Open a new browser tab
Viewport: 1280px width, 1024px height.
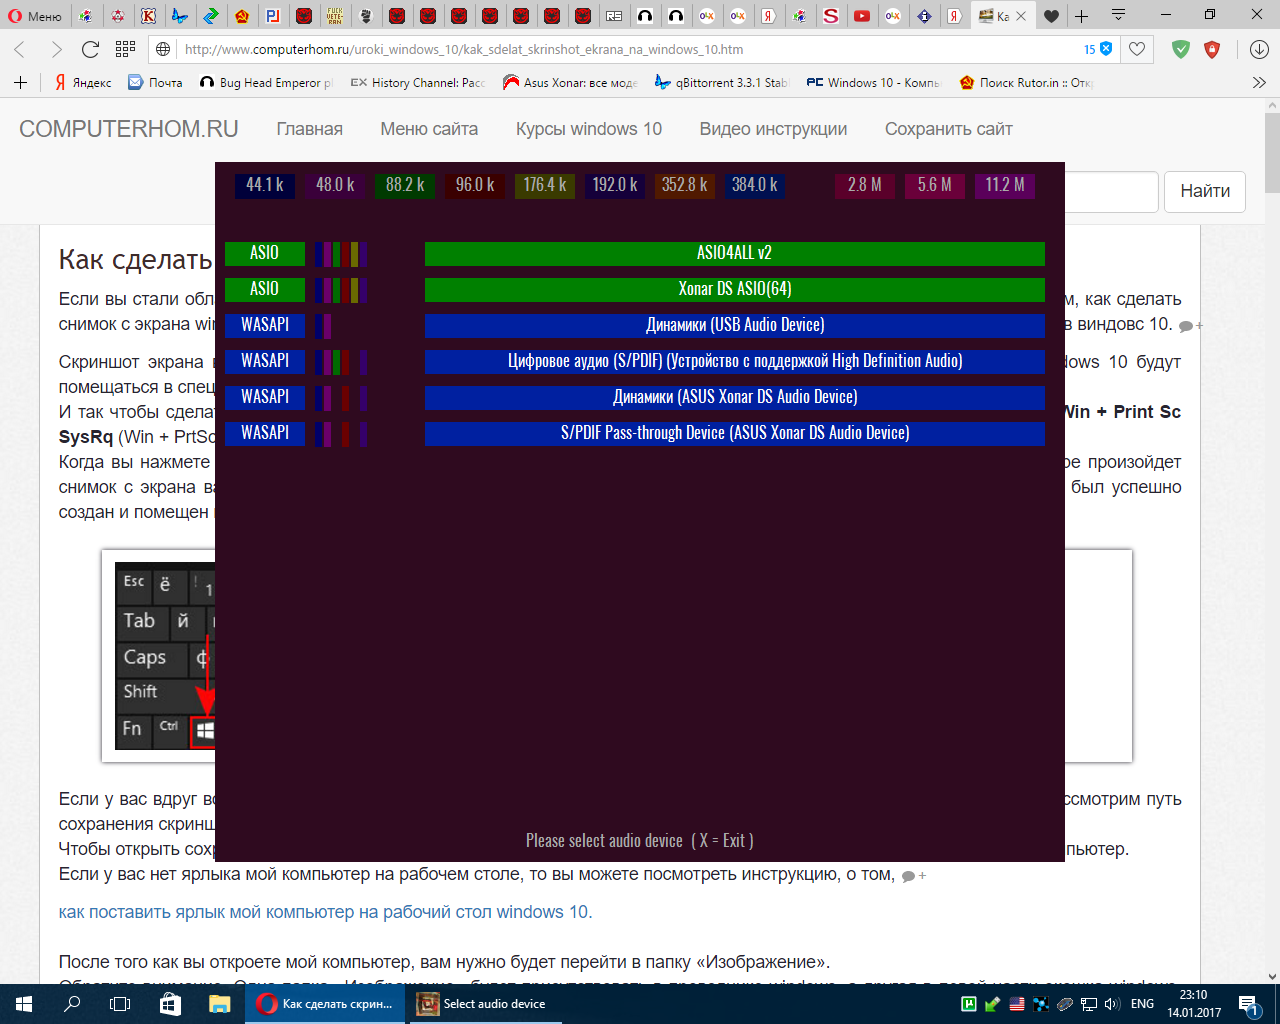(1082, 16)
